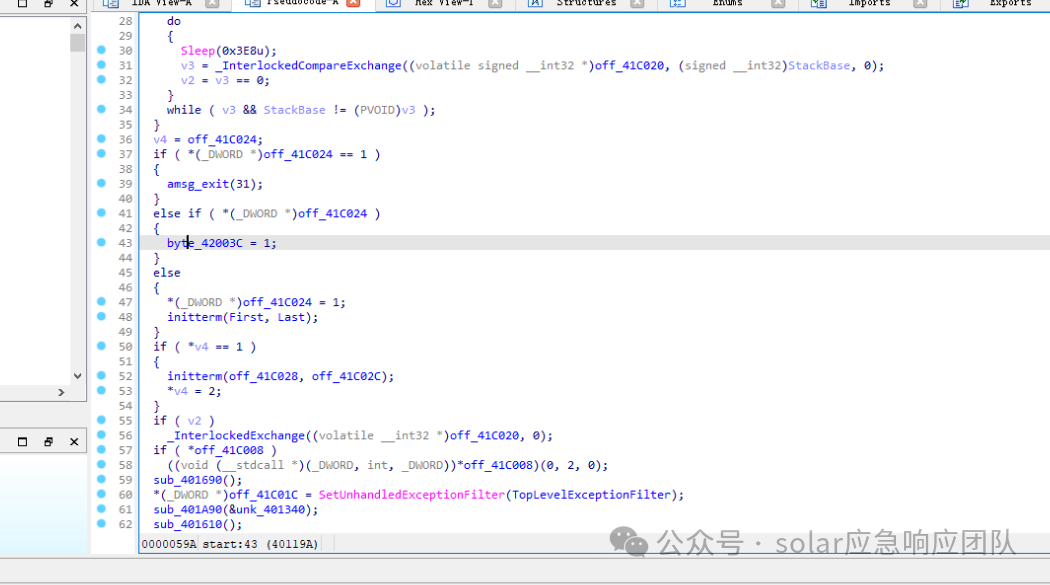
Task: Click the Sleep function call
Action: (198, 51)
